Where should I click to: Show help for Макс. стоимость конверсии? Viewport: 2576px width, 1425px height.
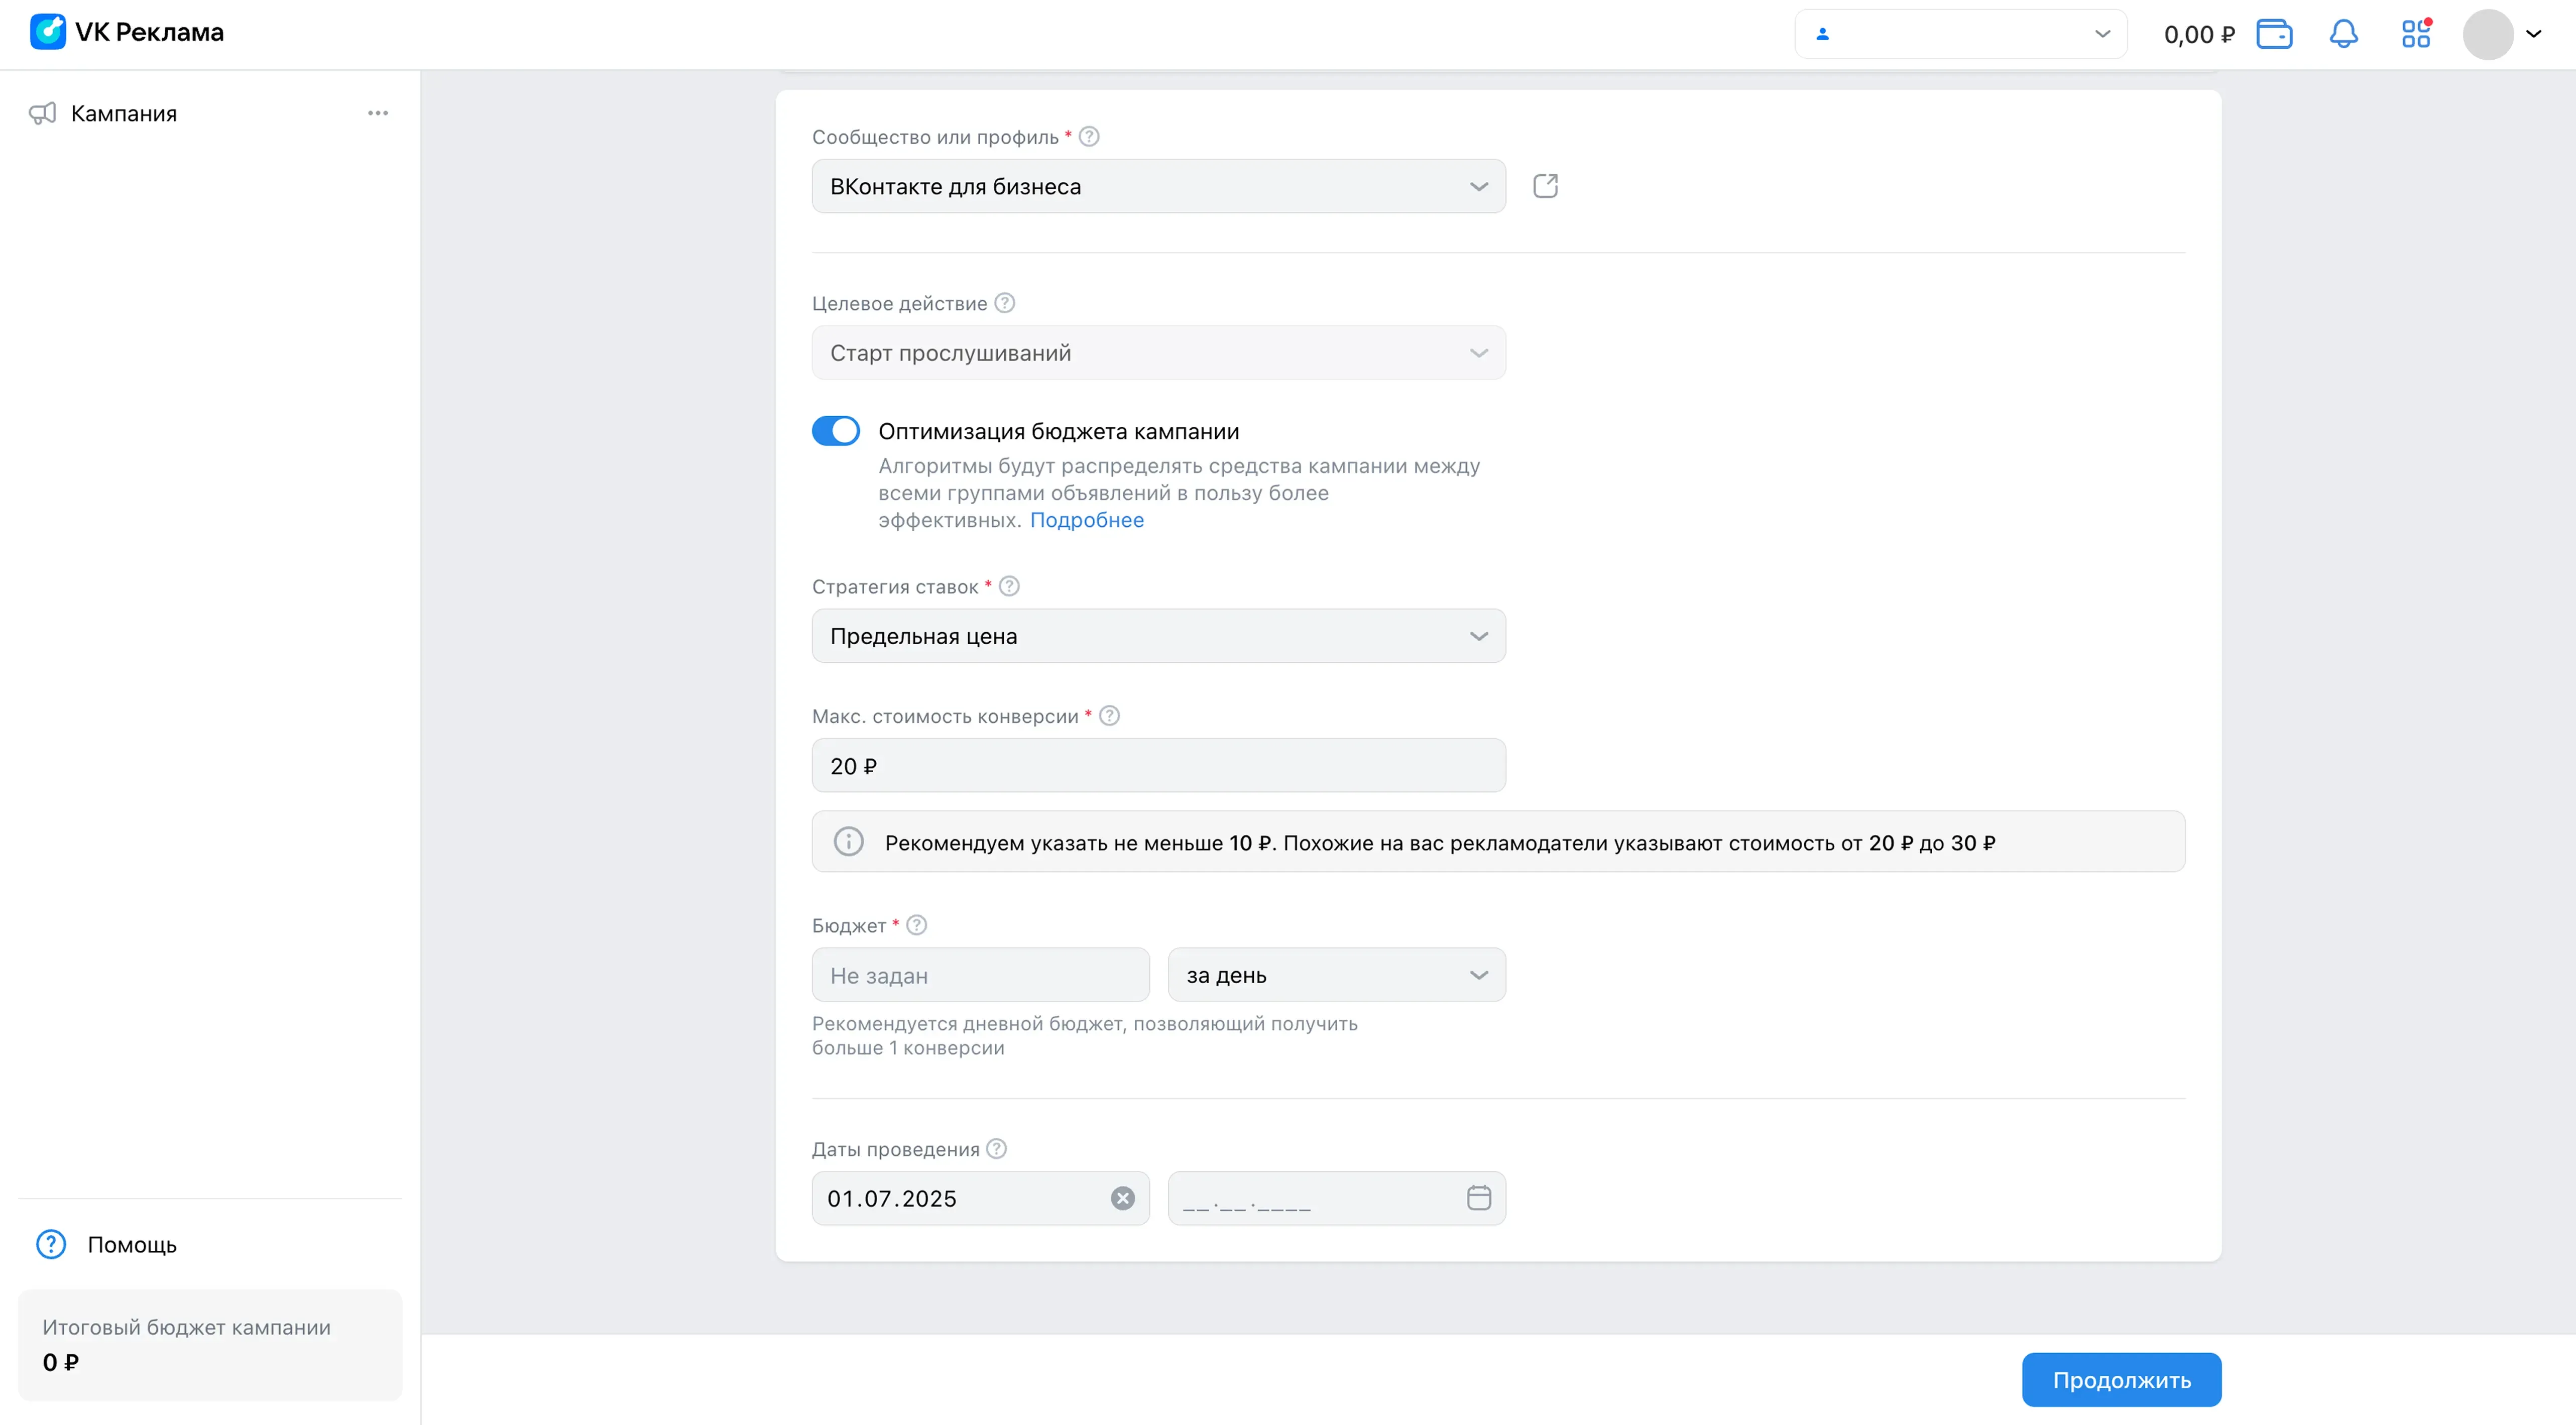1109,716
